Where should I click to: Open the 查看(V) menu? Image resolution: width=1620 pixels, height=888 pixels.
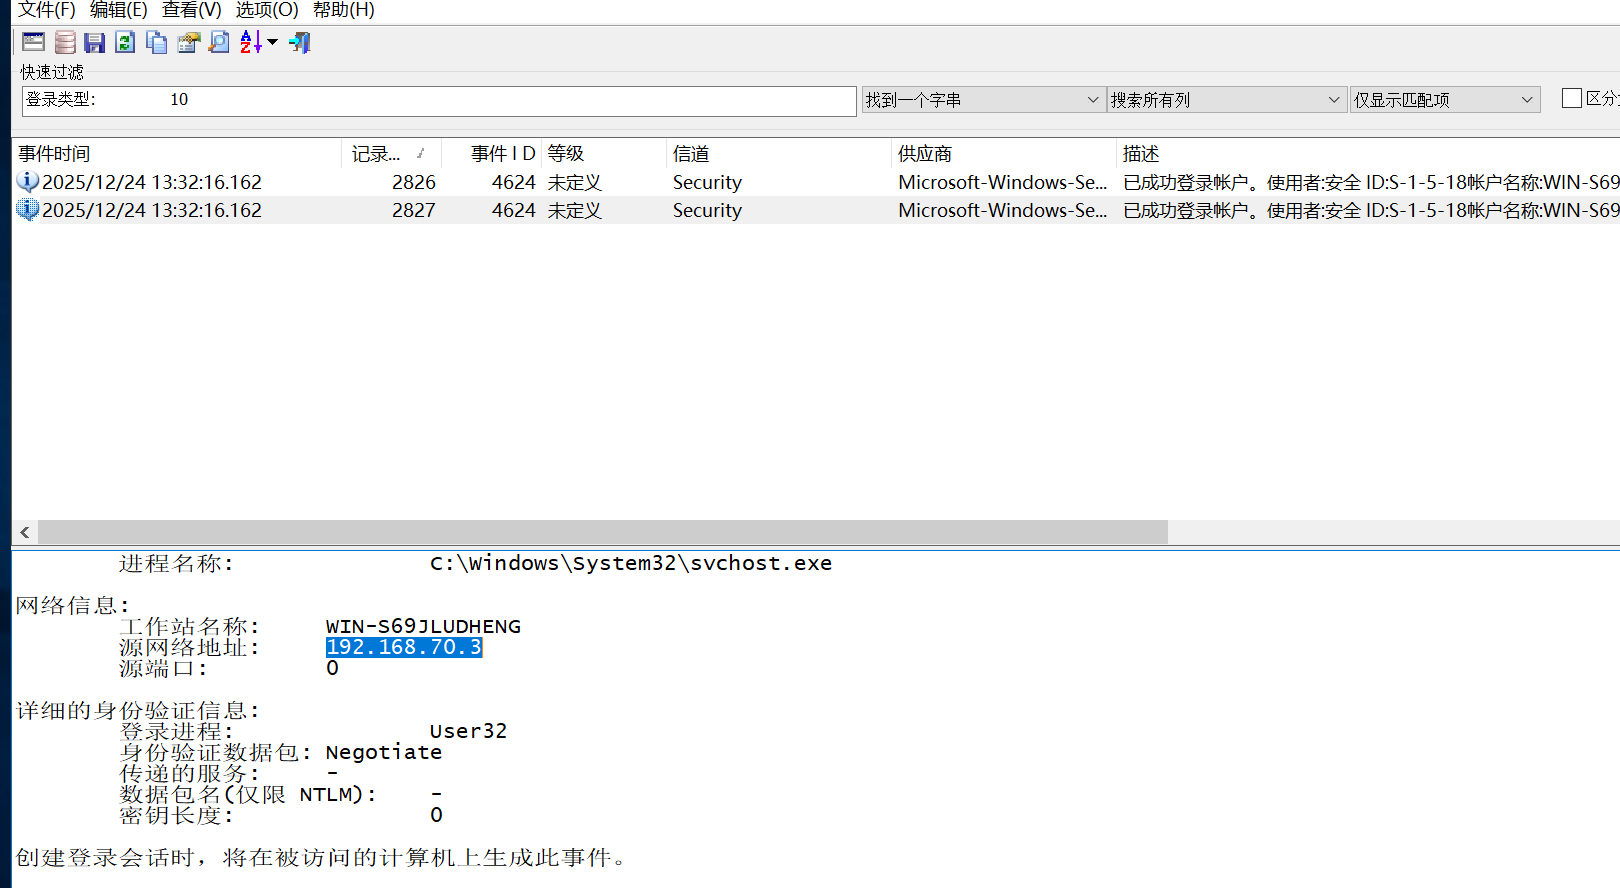[191, 10]
